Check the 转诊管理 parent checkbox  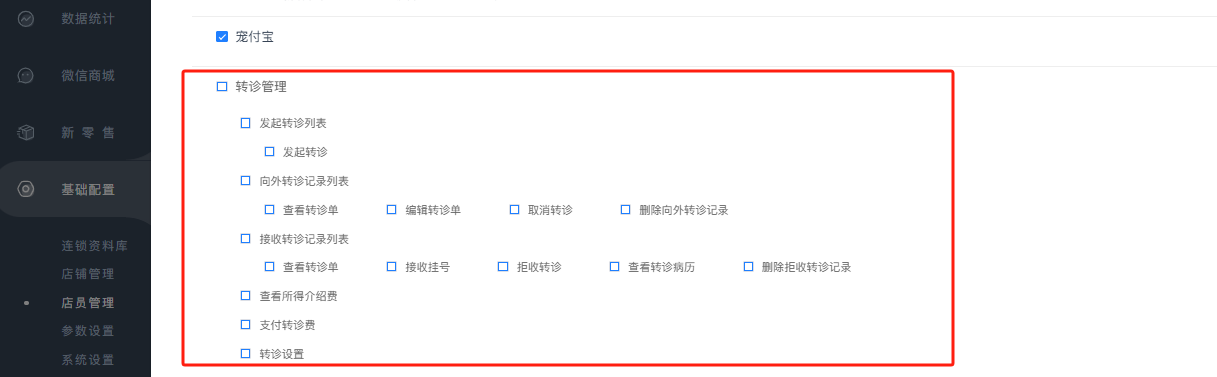[x=222, y=87]
